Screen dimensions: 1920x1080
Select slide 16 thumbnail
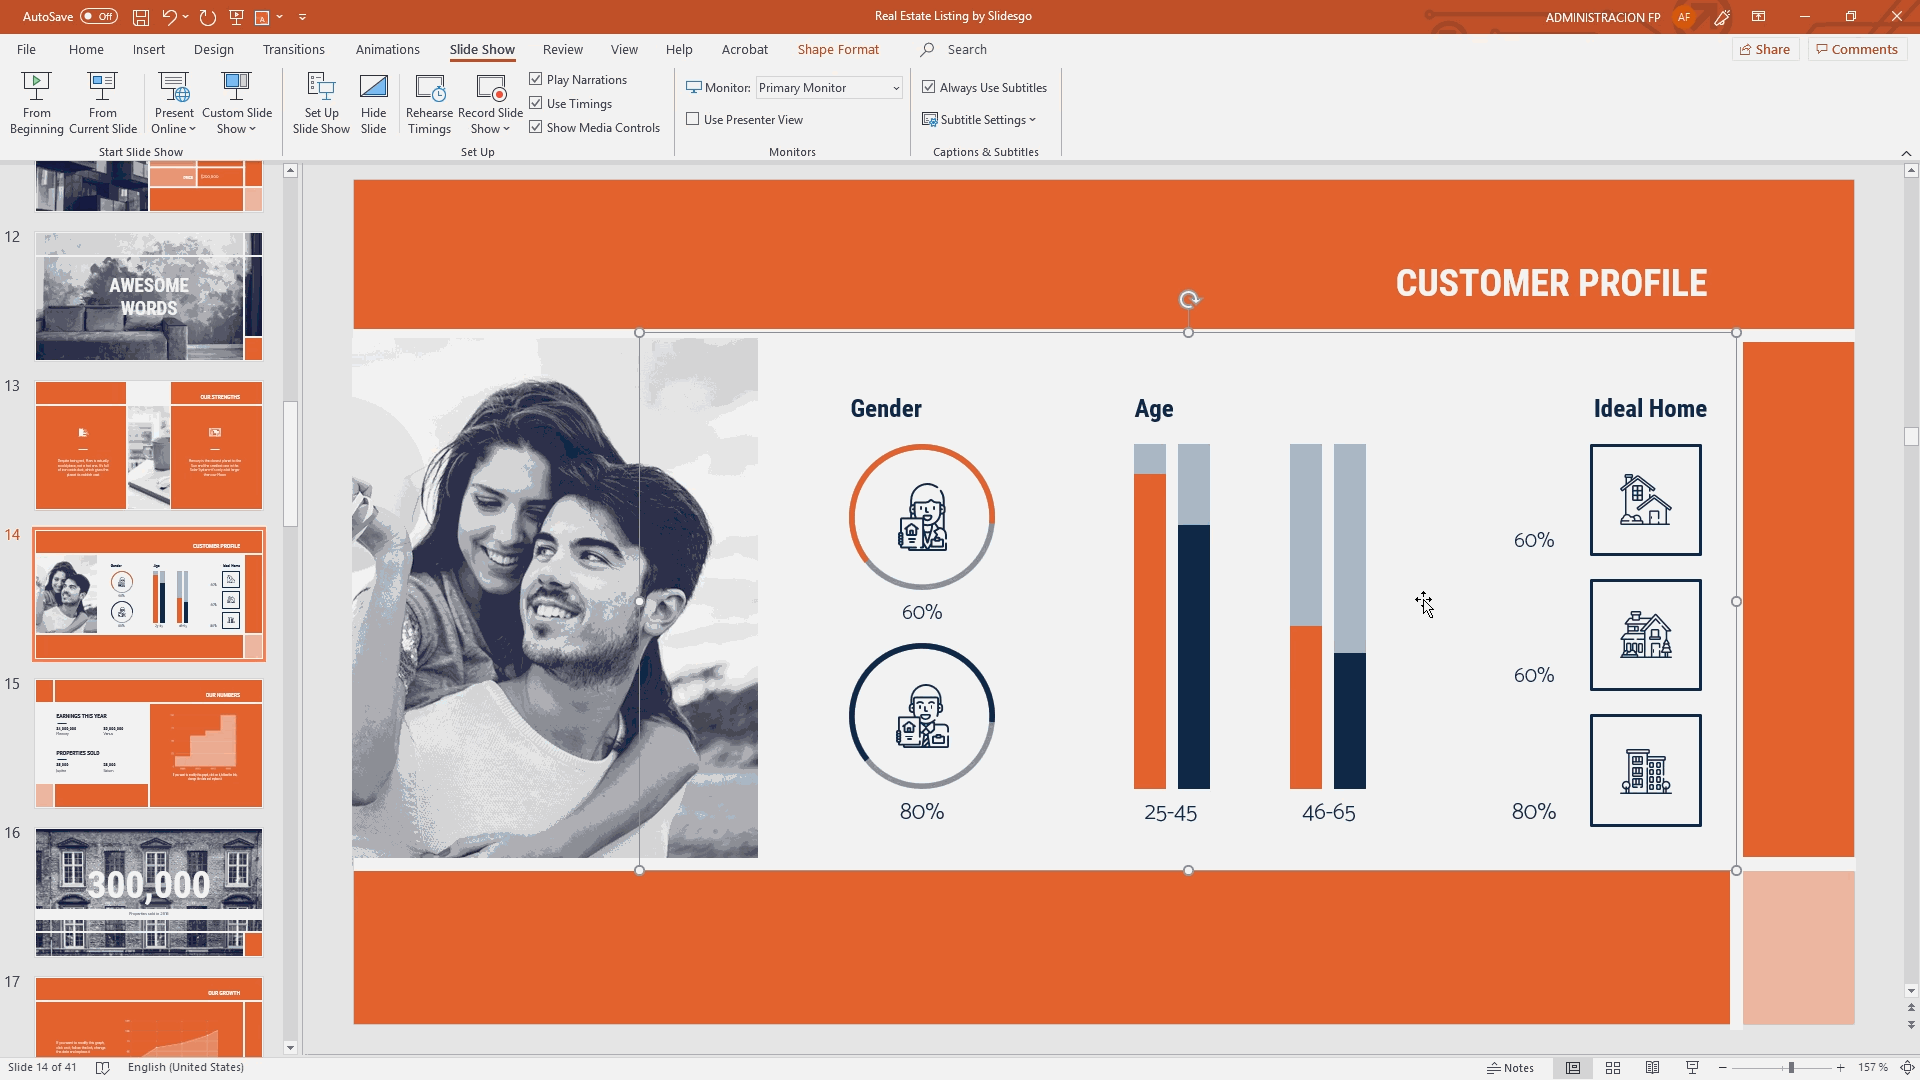[x=149, y=892]
